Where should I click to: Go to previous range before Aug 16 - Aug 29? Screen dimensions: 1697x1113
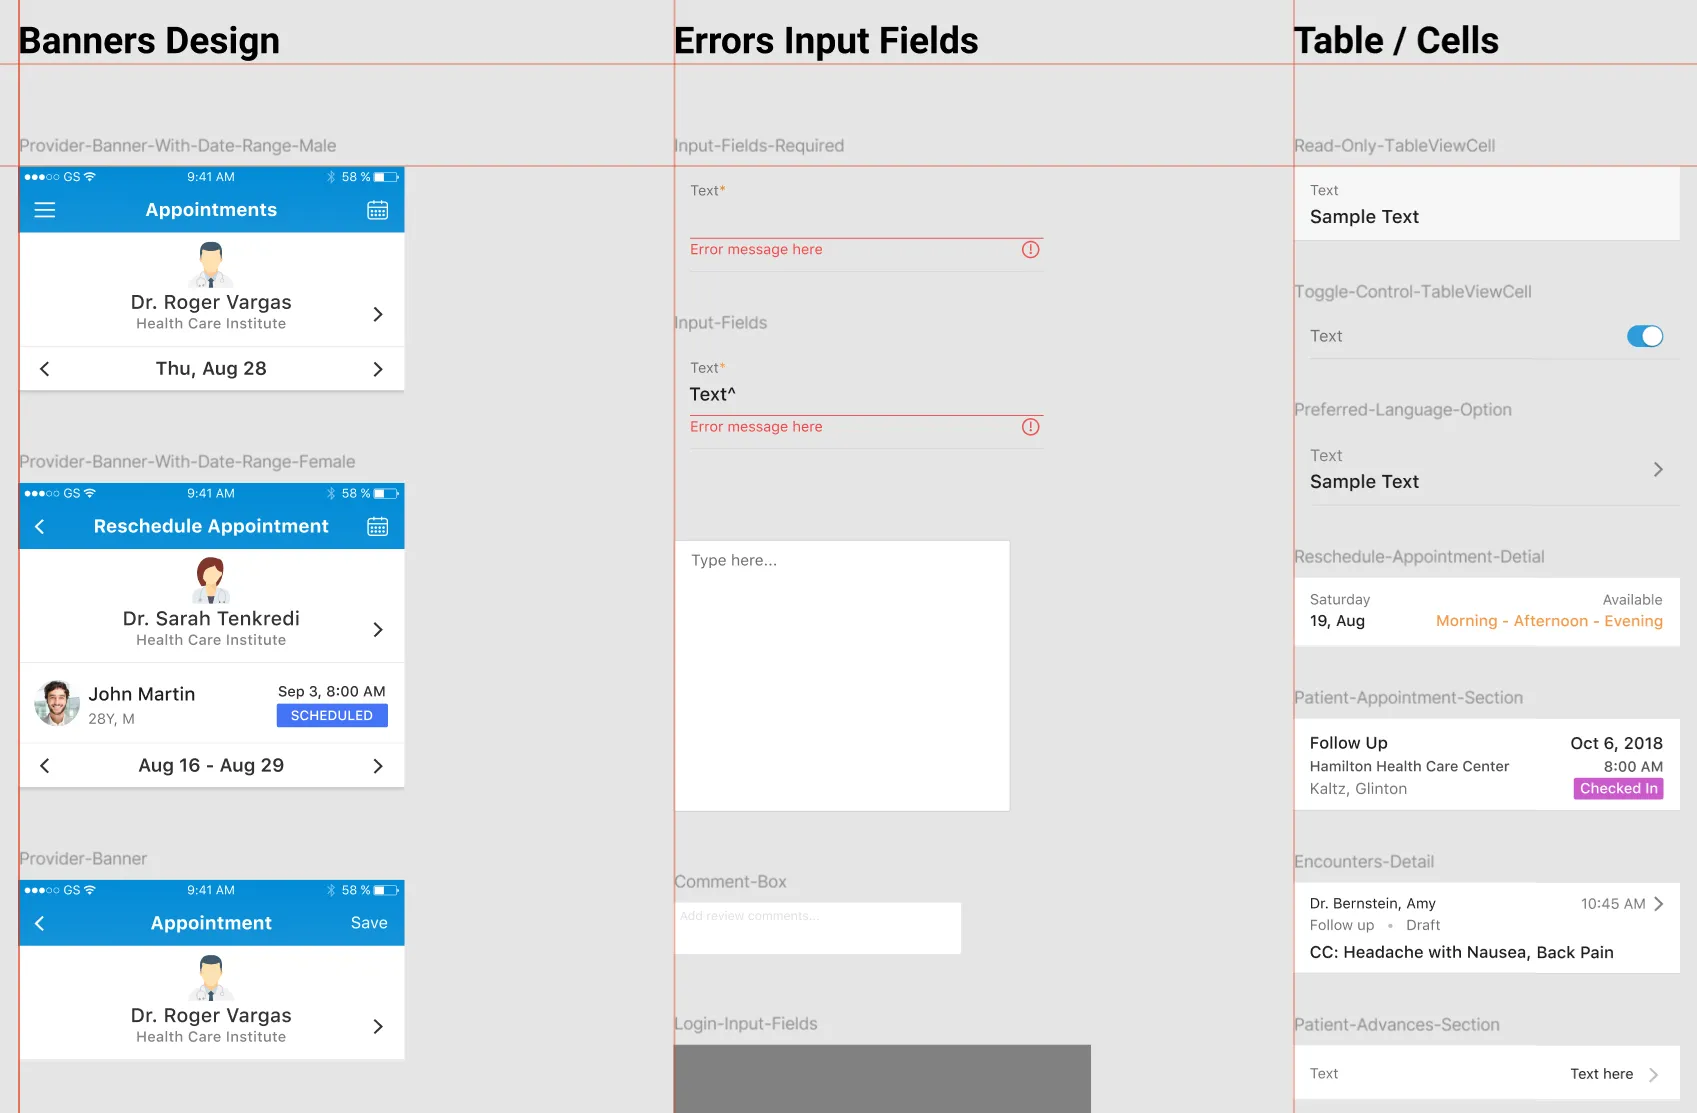(44, 766)
